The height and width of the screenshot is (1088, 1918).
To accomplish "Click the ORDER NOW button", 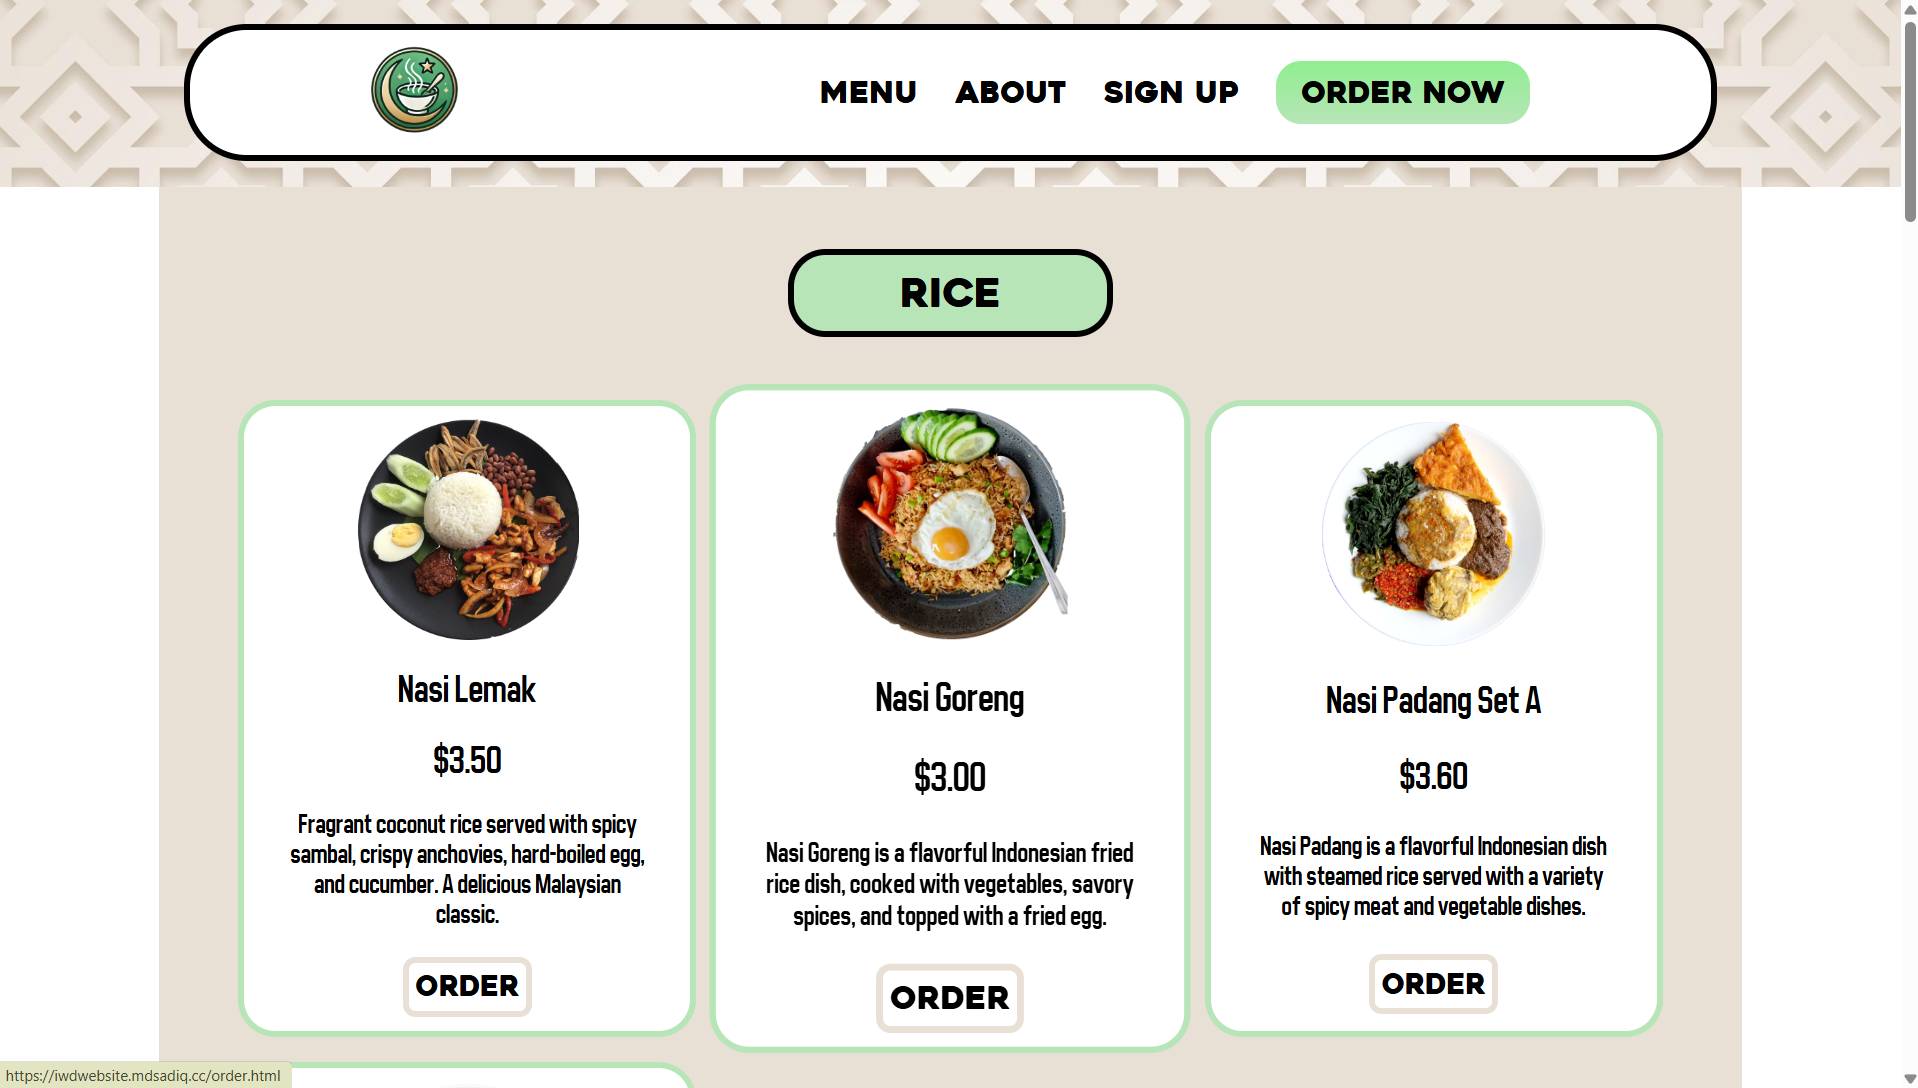I will coord(1402,92).
